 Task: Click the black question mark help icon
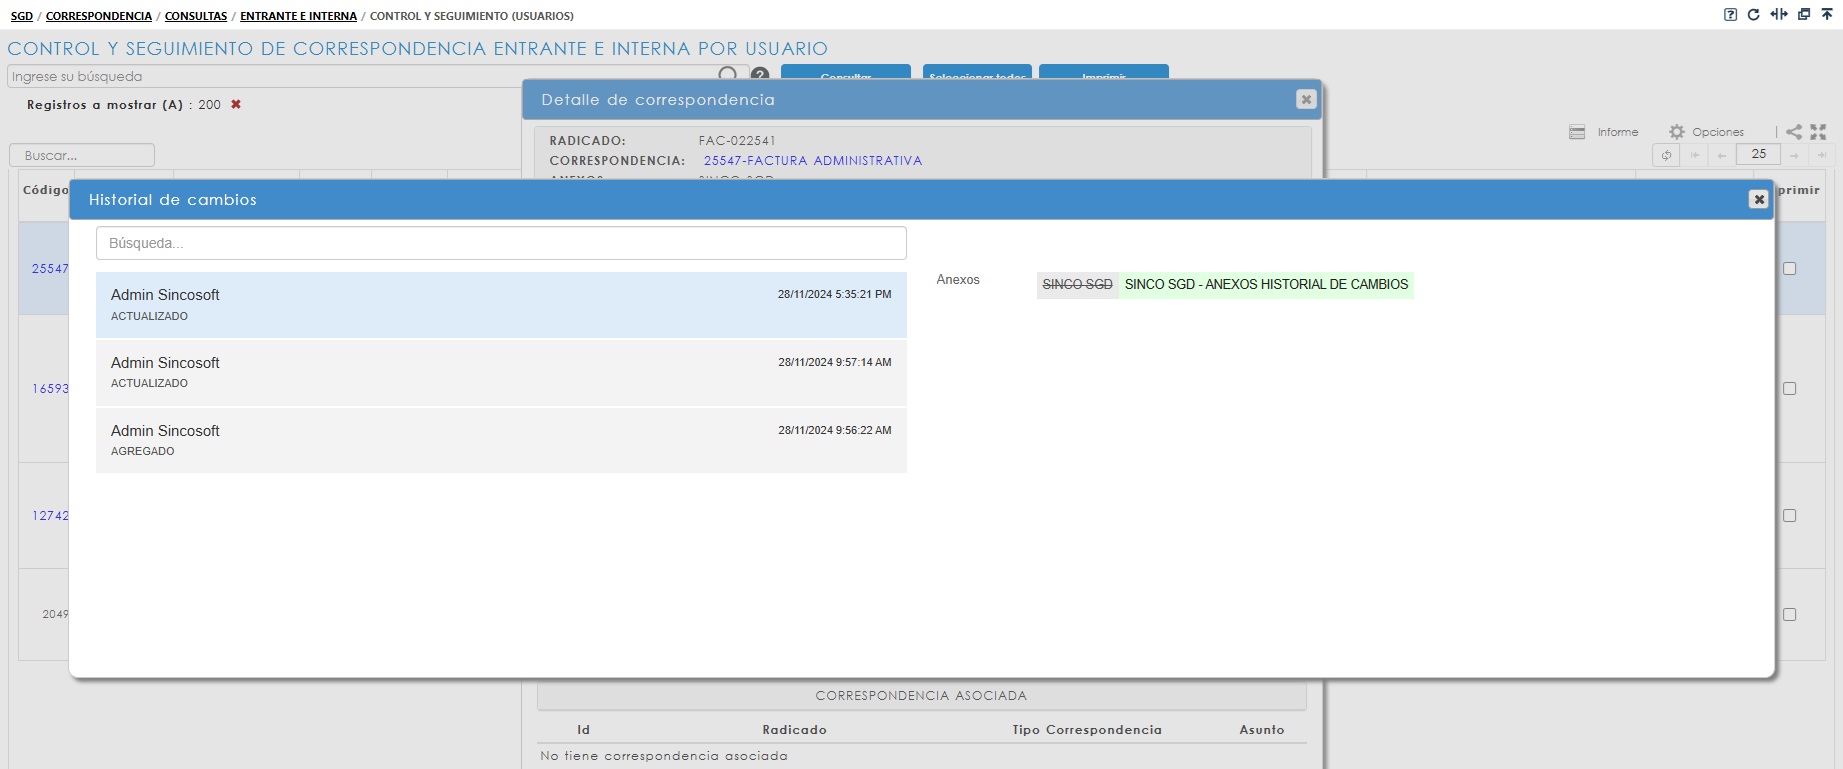coord(760,75)
